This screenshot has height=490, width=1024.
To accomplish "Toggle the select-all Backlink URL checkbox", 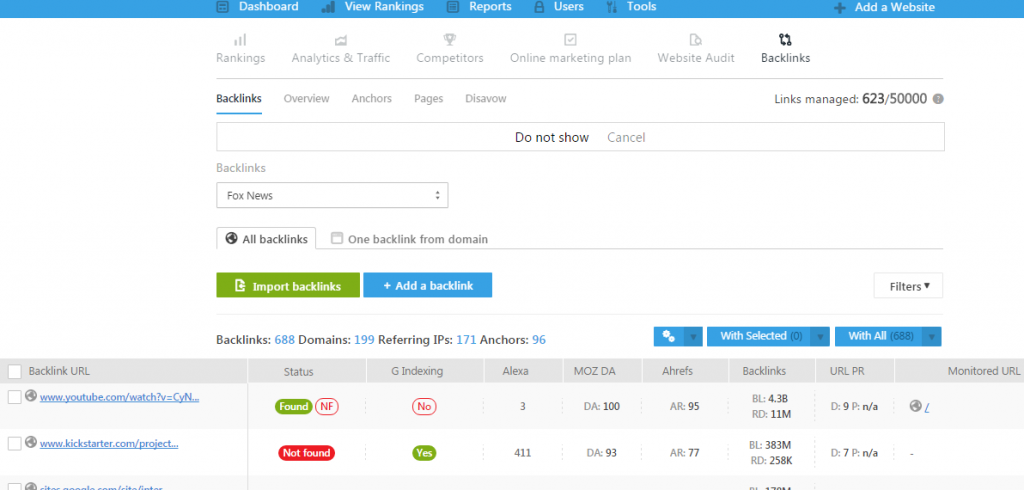I will click(14, 371).
